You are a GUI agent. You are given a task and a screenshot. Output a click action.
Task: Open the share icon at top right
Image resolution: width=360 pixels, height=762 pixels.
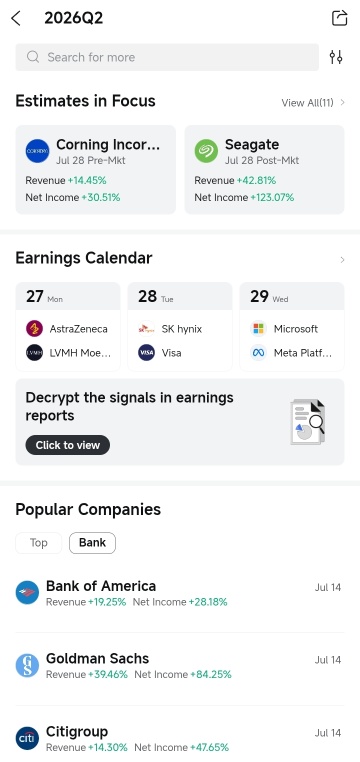pos(340,18)
